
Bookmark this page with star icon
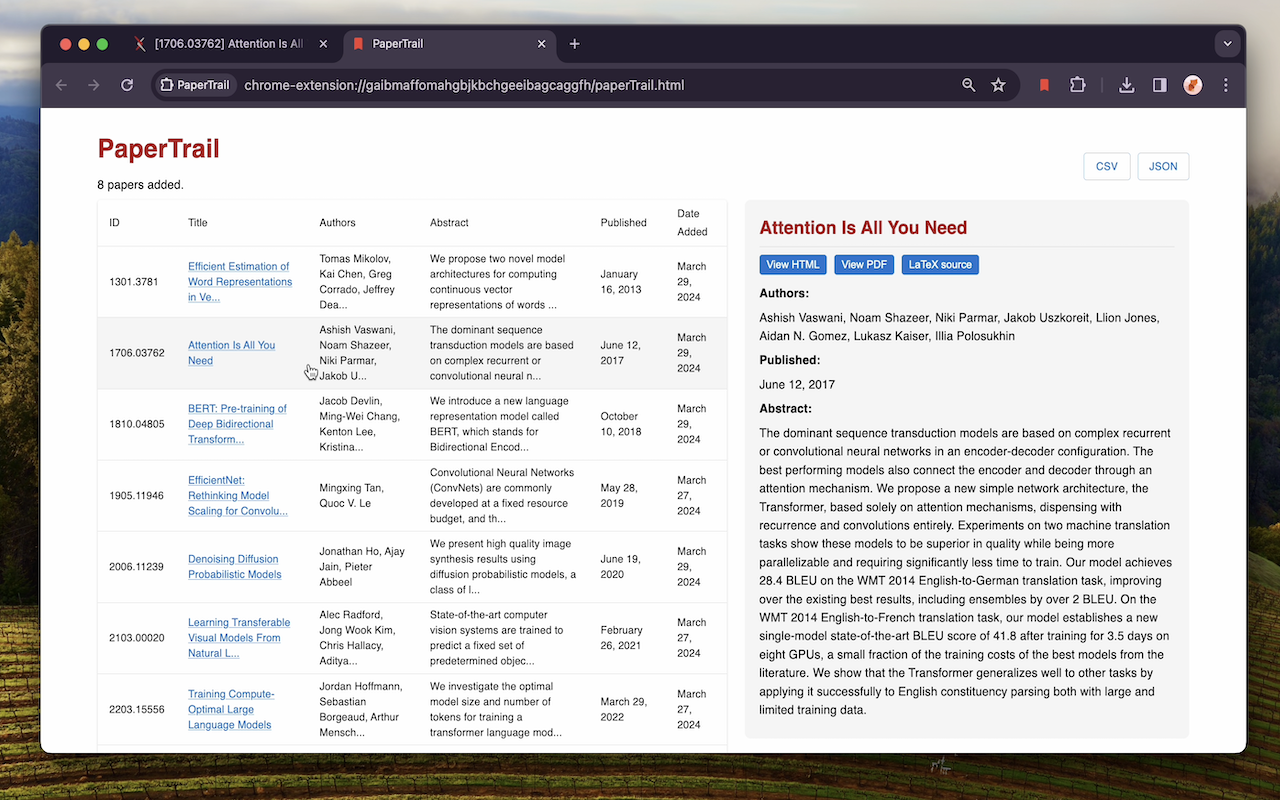tap(998, 85)
